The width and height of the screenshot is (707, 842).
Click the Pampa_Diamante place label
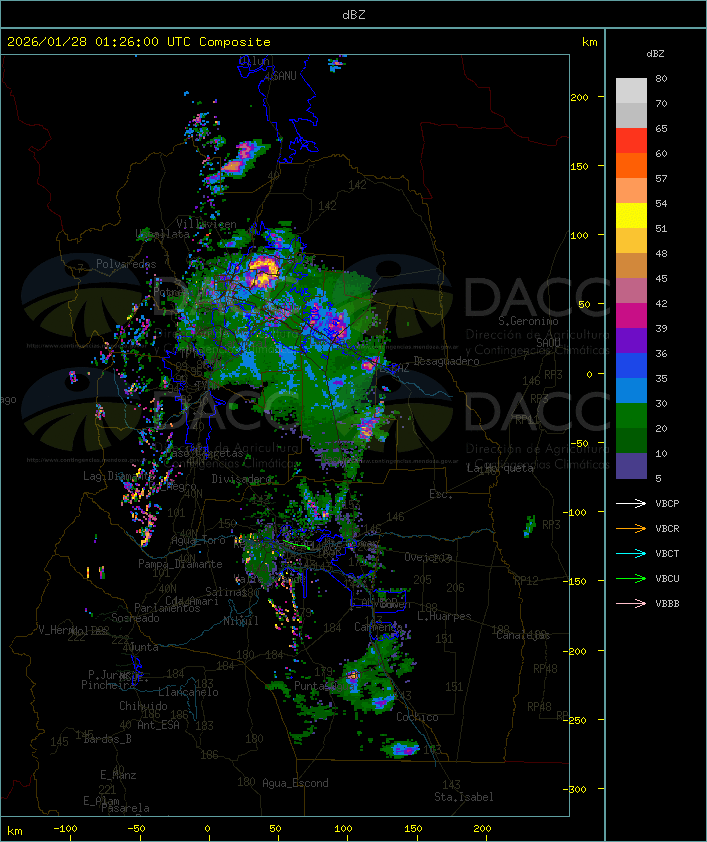pos(180,564)
